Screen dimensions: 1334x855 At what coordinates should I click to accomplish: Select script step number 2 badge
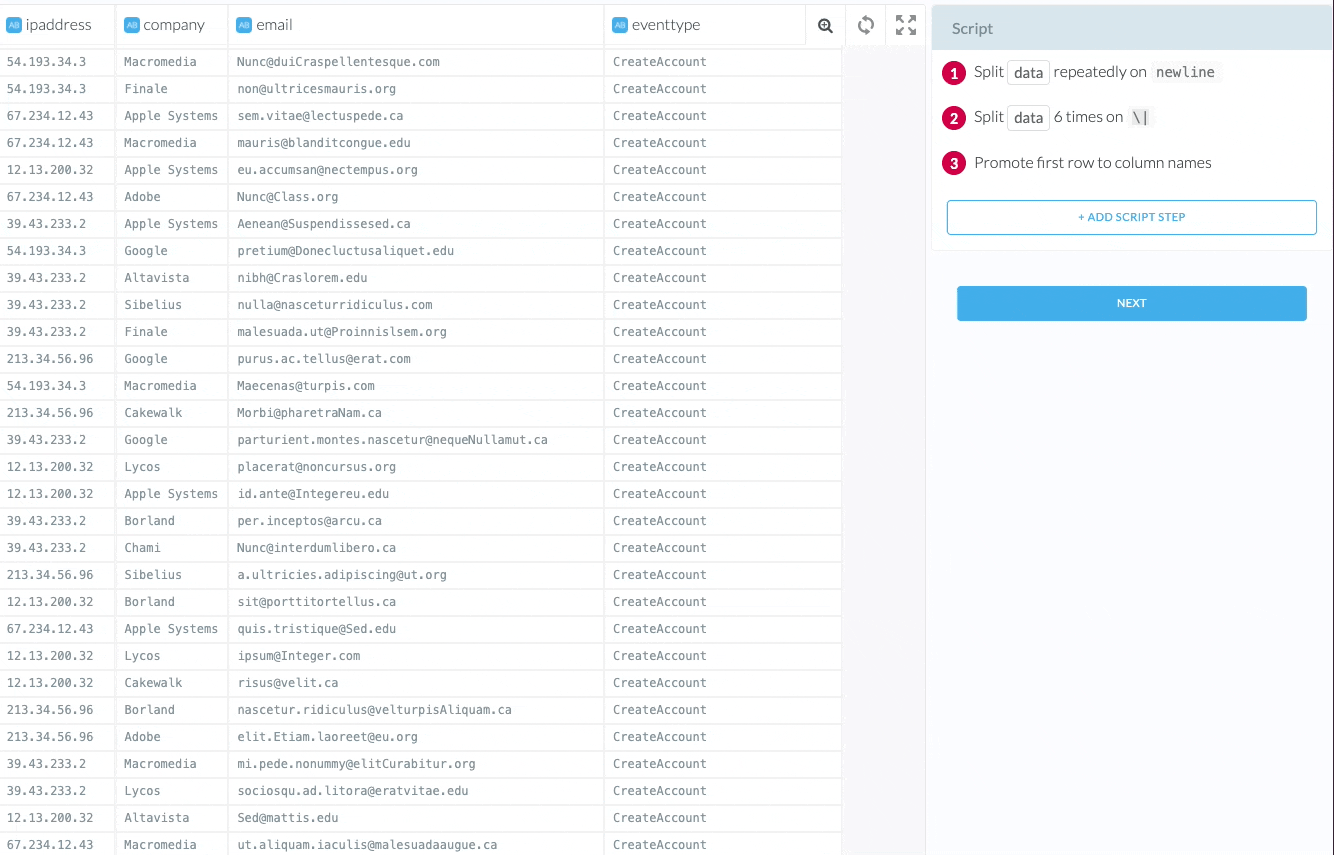[x=956, y=118]
